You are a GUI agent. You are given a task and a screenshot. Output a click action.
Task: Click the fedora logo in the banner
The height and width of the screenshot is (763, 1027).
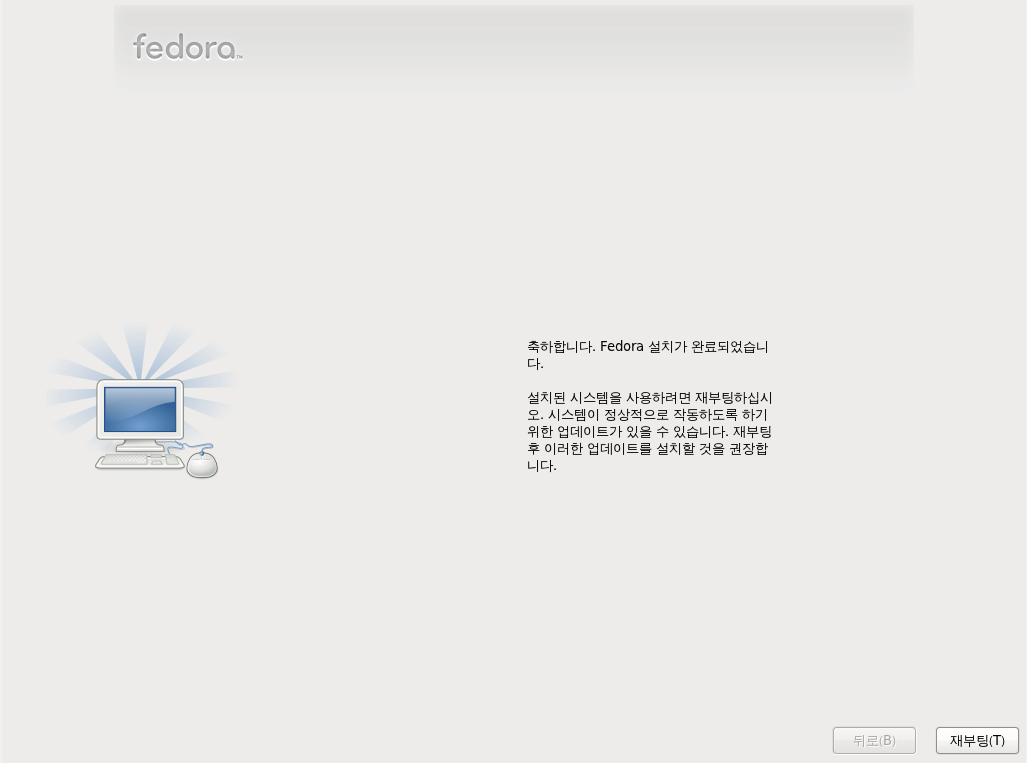(x=187, y=47)
